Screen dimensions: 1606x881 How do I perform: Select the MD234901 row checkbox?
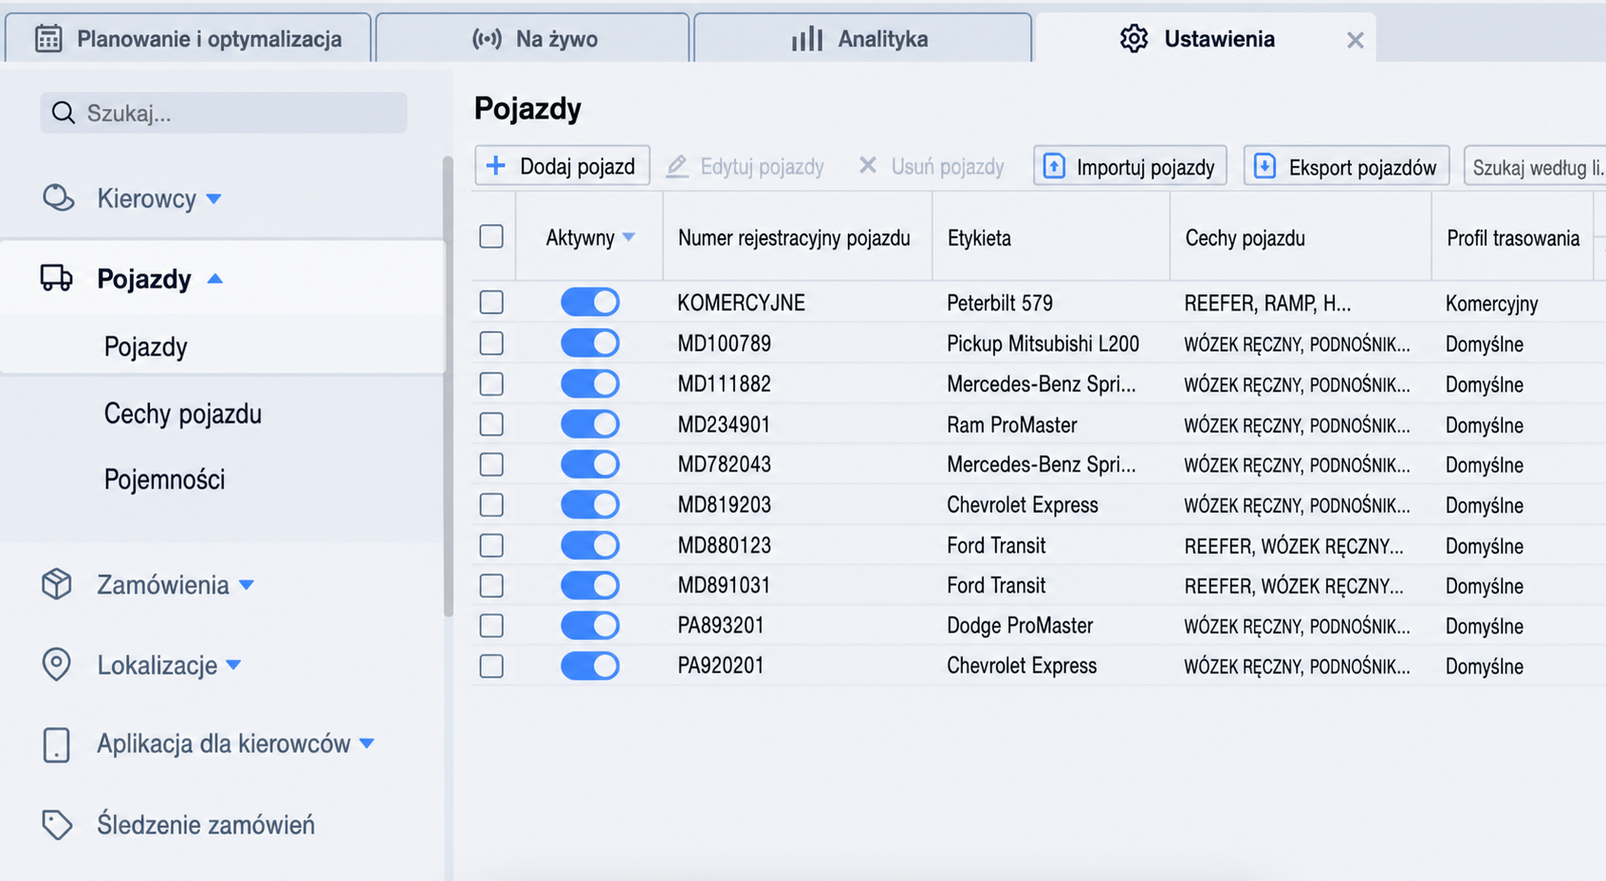[x=491, y=424]
